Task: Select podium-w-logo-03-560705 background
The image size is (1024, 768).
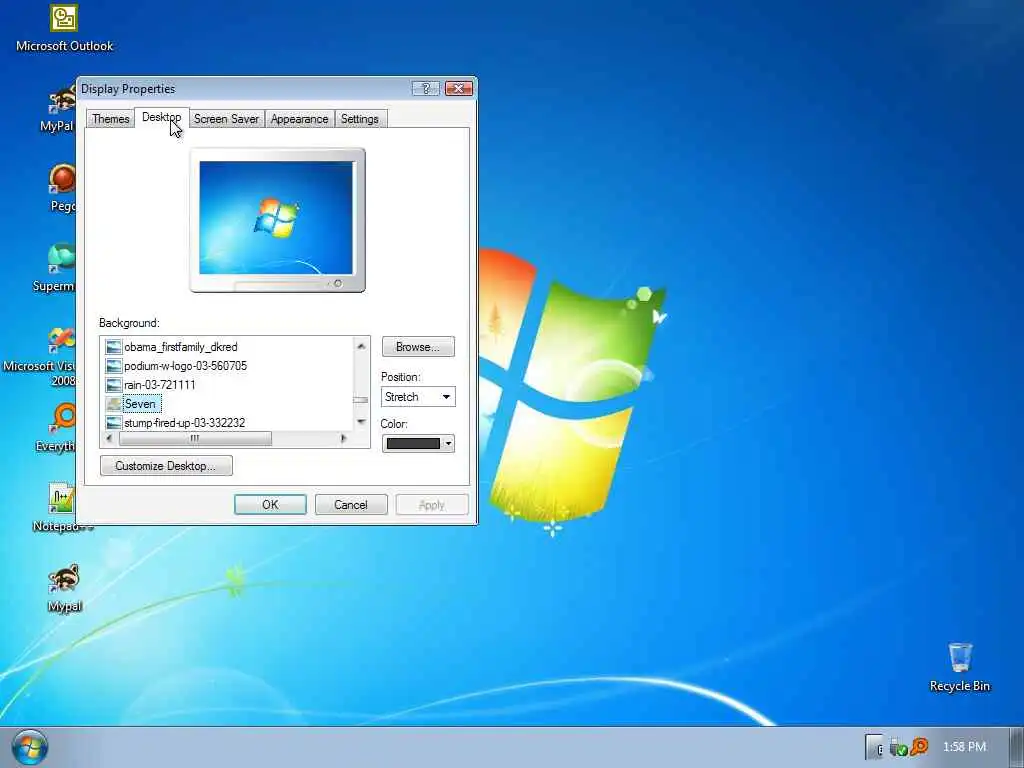Action: point(185,366)
